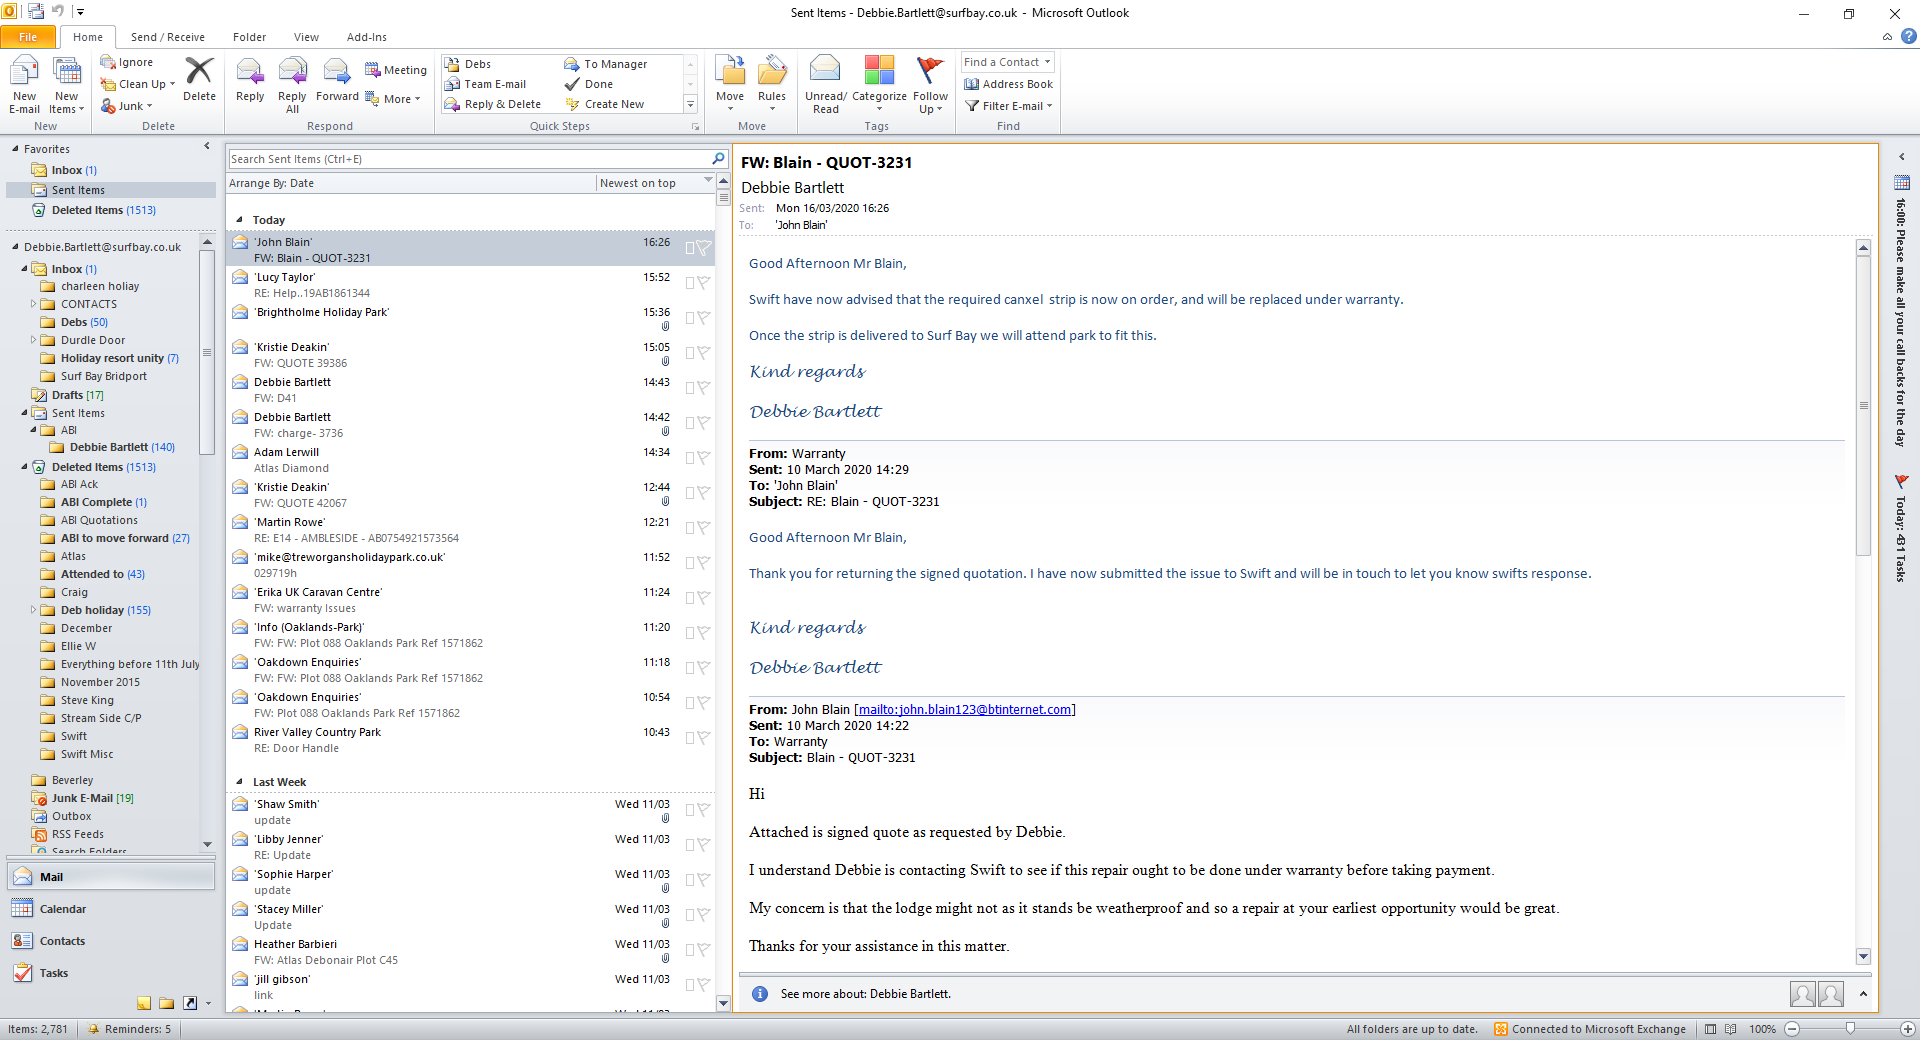Run the Reply & Delete quick step
Viewport: 1920px width, 1040px height.
(x=493, y=104)
